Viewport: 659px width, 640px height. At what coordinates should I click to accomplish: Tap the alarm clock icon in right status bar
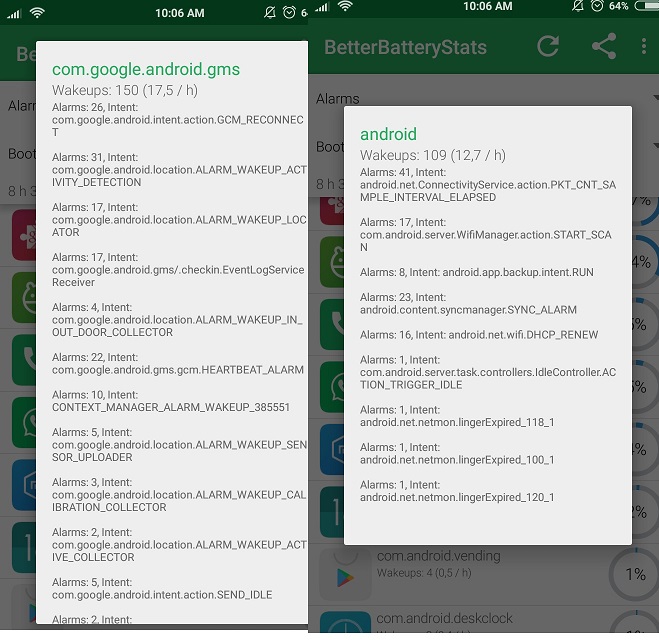coord(597,6)
